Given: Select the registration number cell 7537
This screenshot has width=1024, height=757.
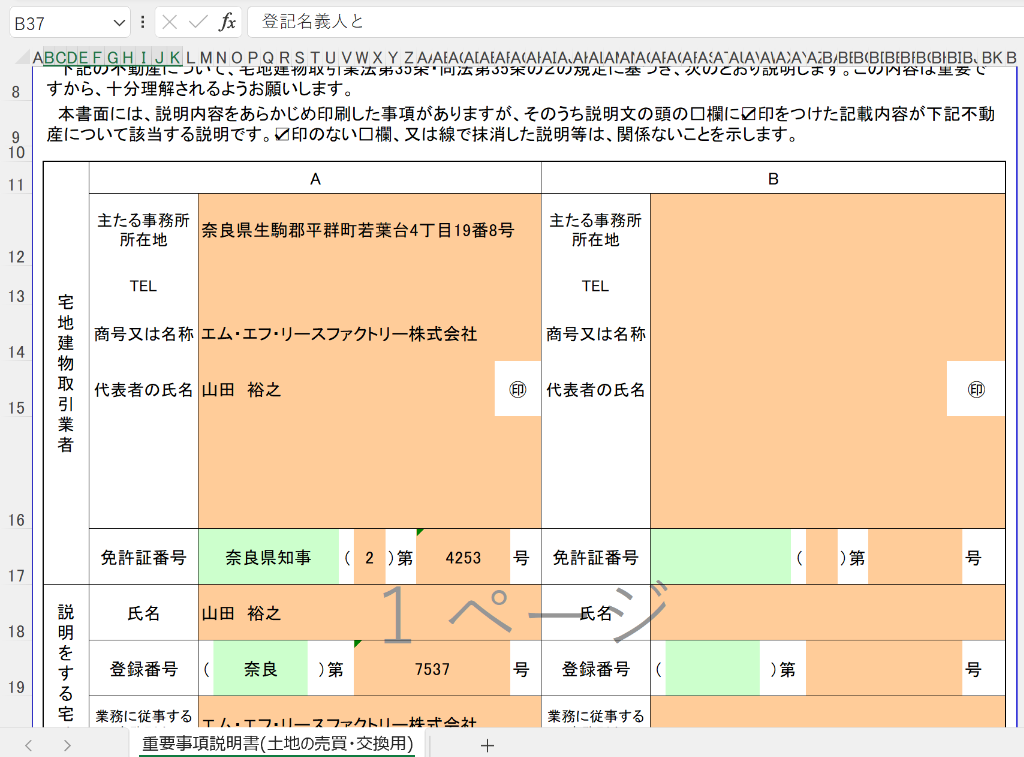Looking at the screenshot, I should coord(432,669).
